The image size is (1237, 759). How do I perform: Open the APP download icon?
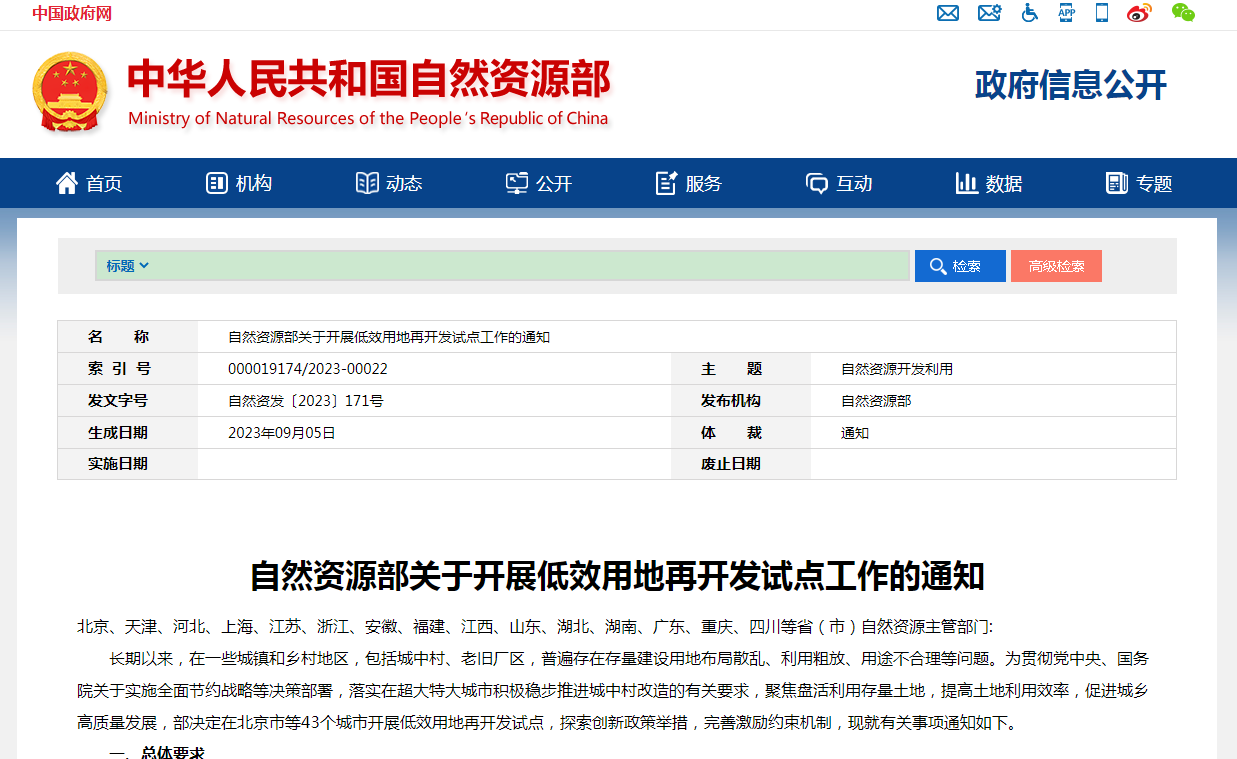click(1066, 13)
